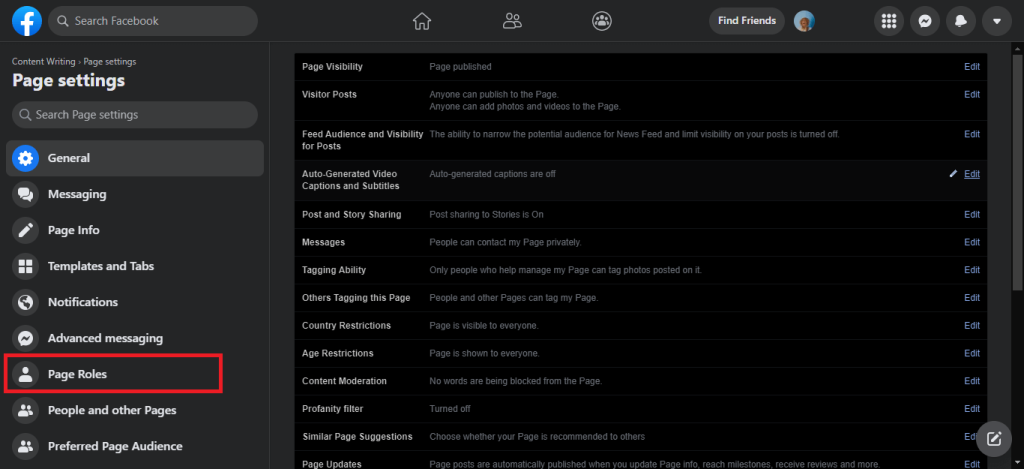Click the Notifications globe icon in sidebar
This screenshot has width=1024, height=469.
tap(25, 302)
